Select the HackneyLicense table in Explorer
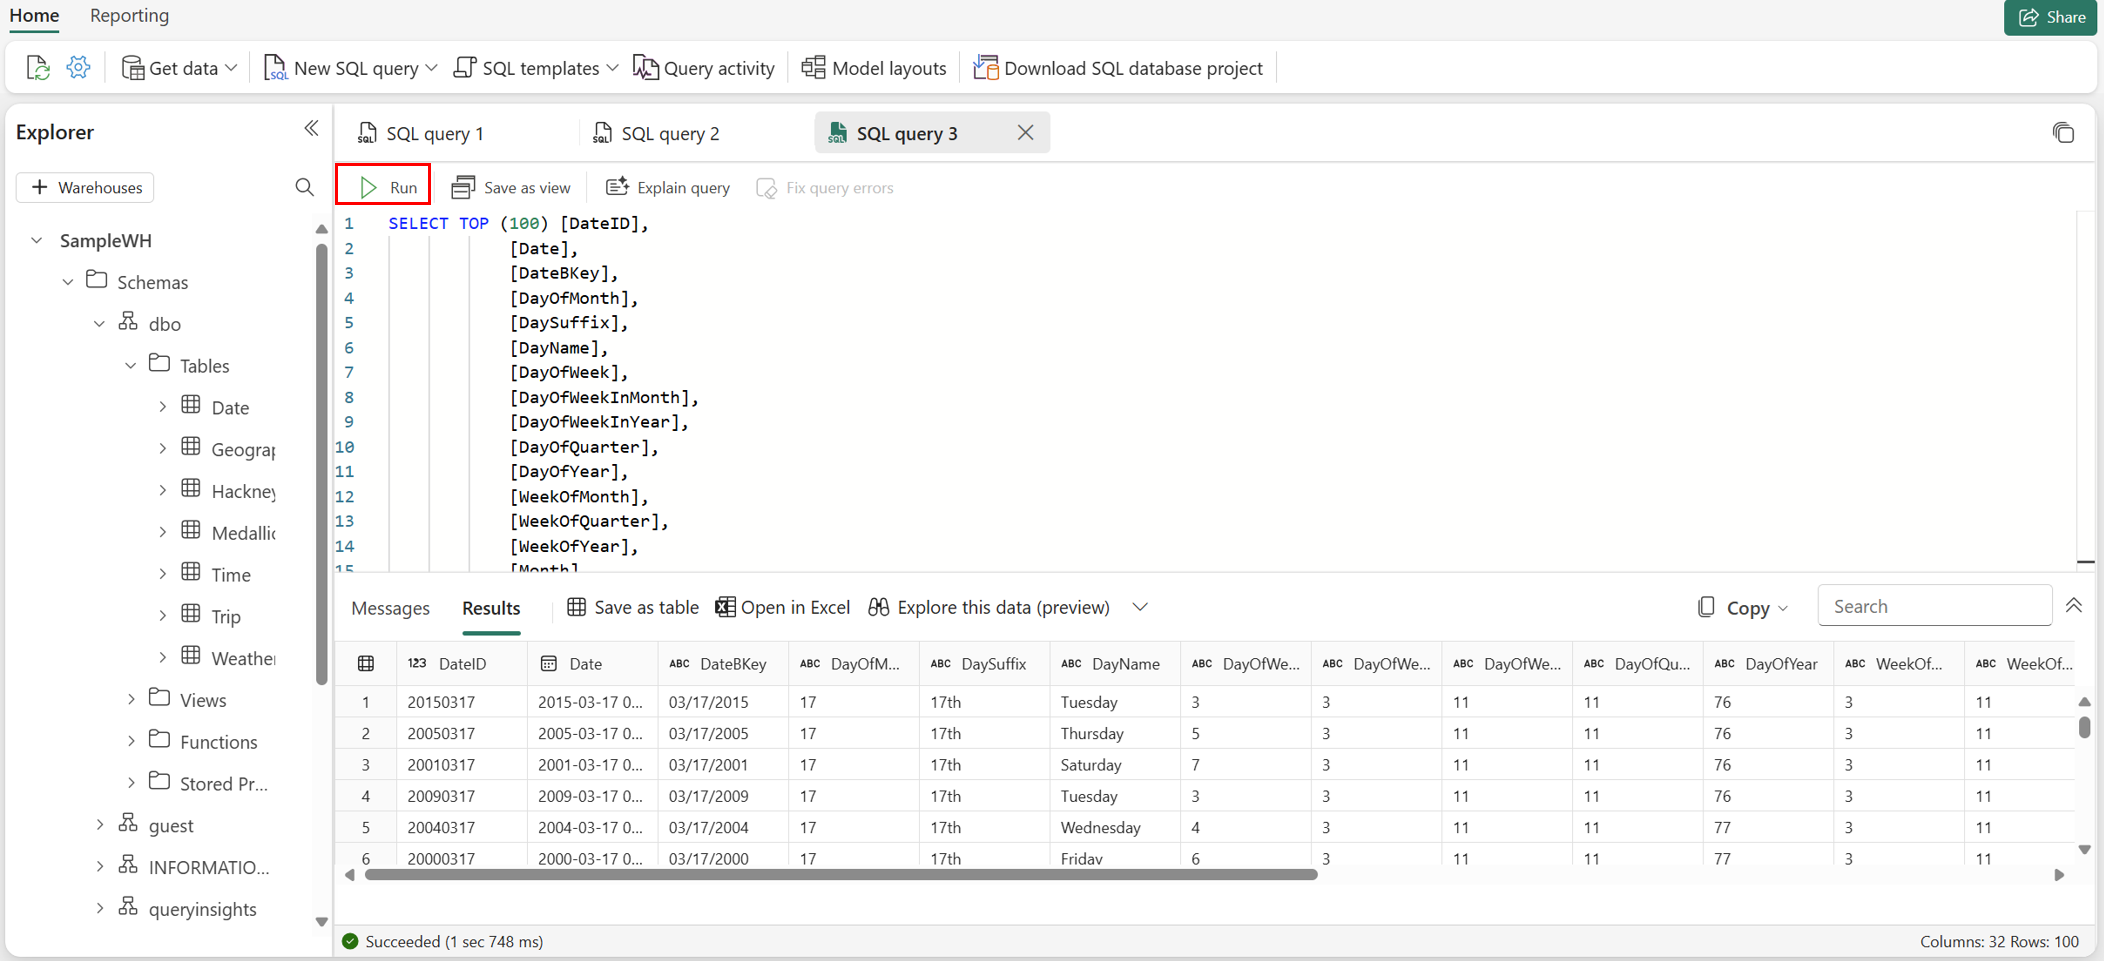Viewport: 2104px width, 961px height. (x=243, y=491)
